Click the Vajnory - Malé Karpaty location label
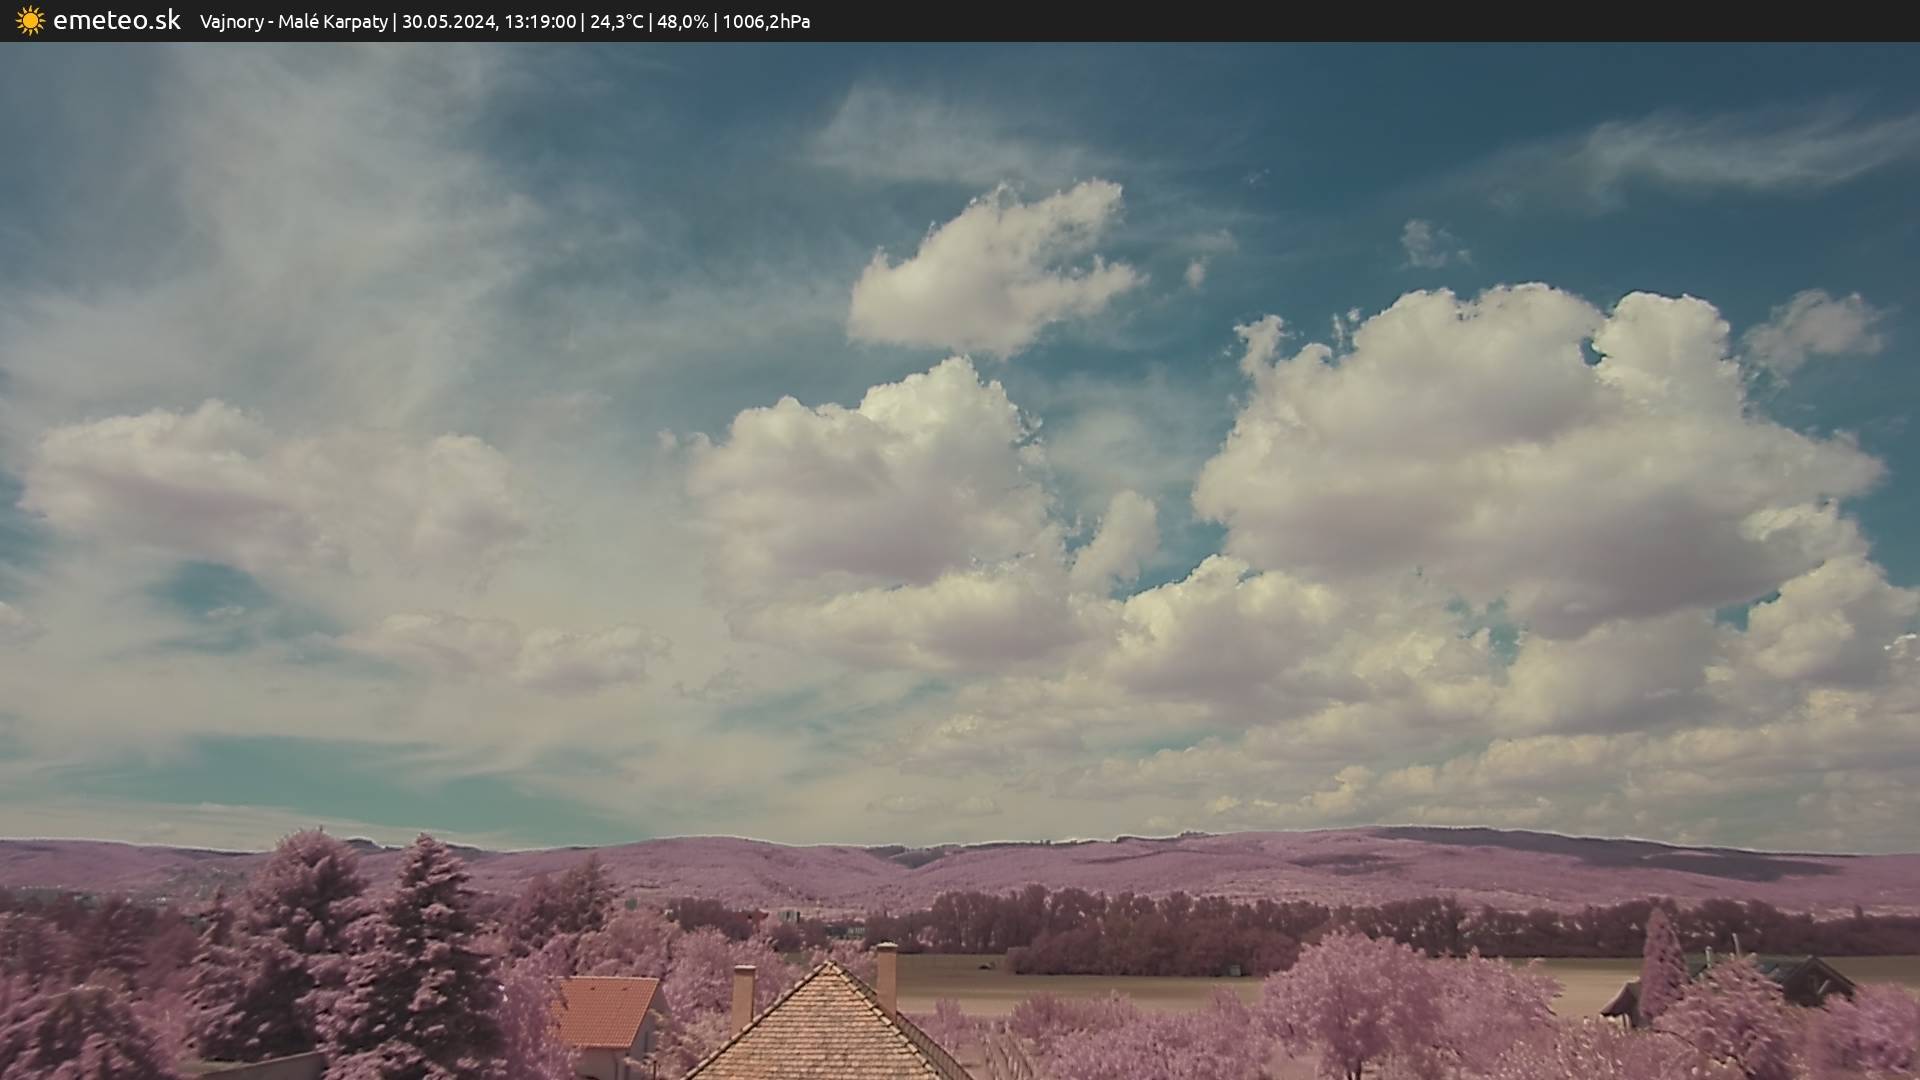Viewport: 1920px width, 1080px height. coord(293,22)
